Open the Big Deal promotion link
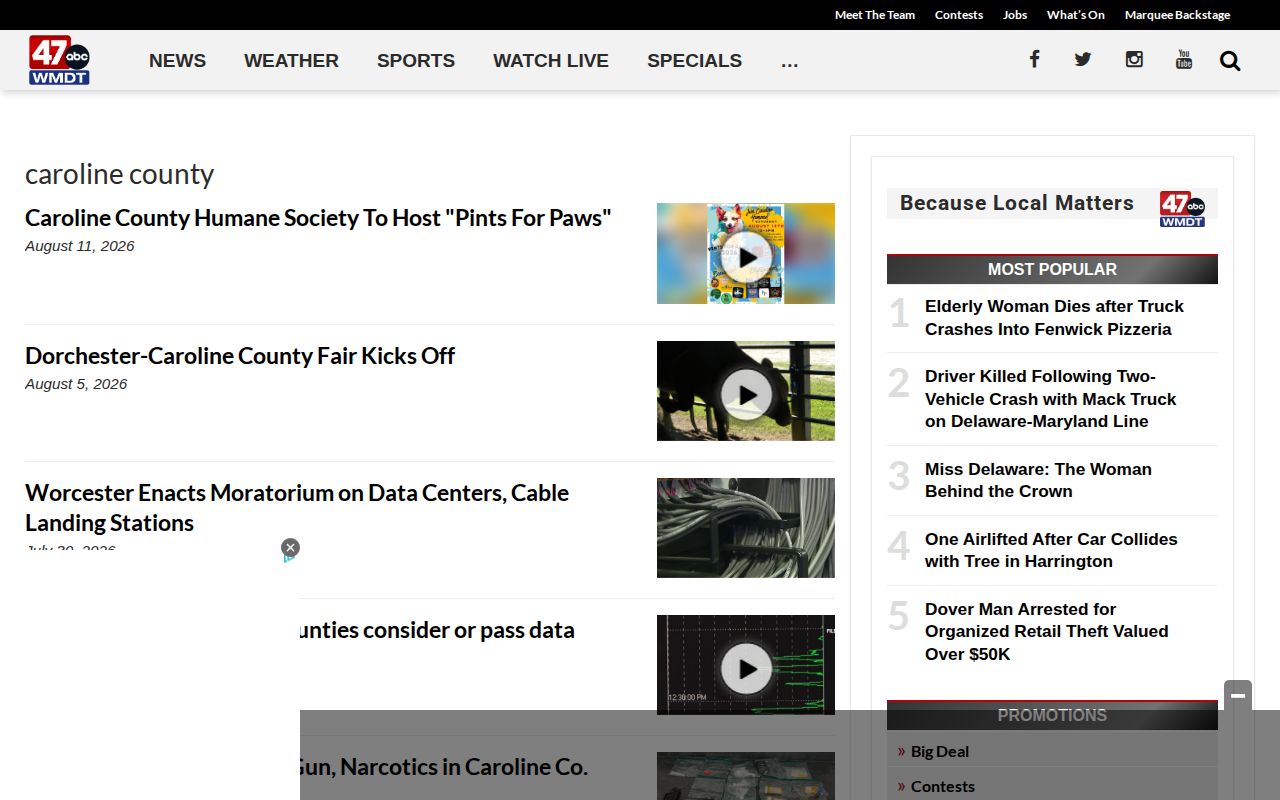The height and width of the screenshot is (800, 1280). 940,751
